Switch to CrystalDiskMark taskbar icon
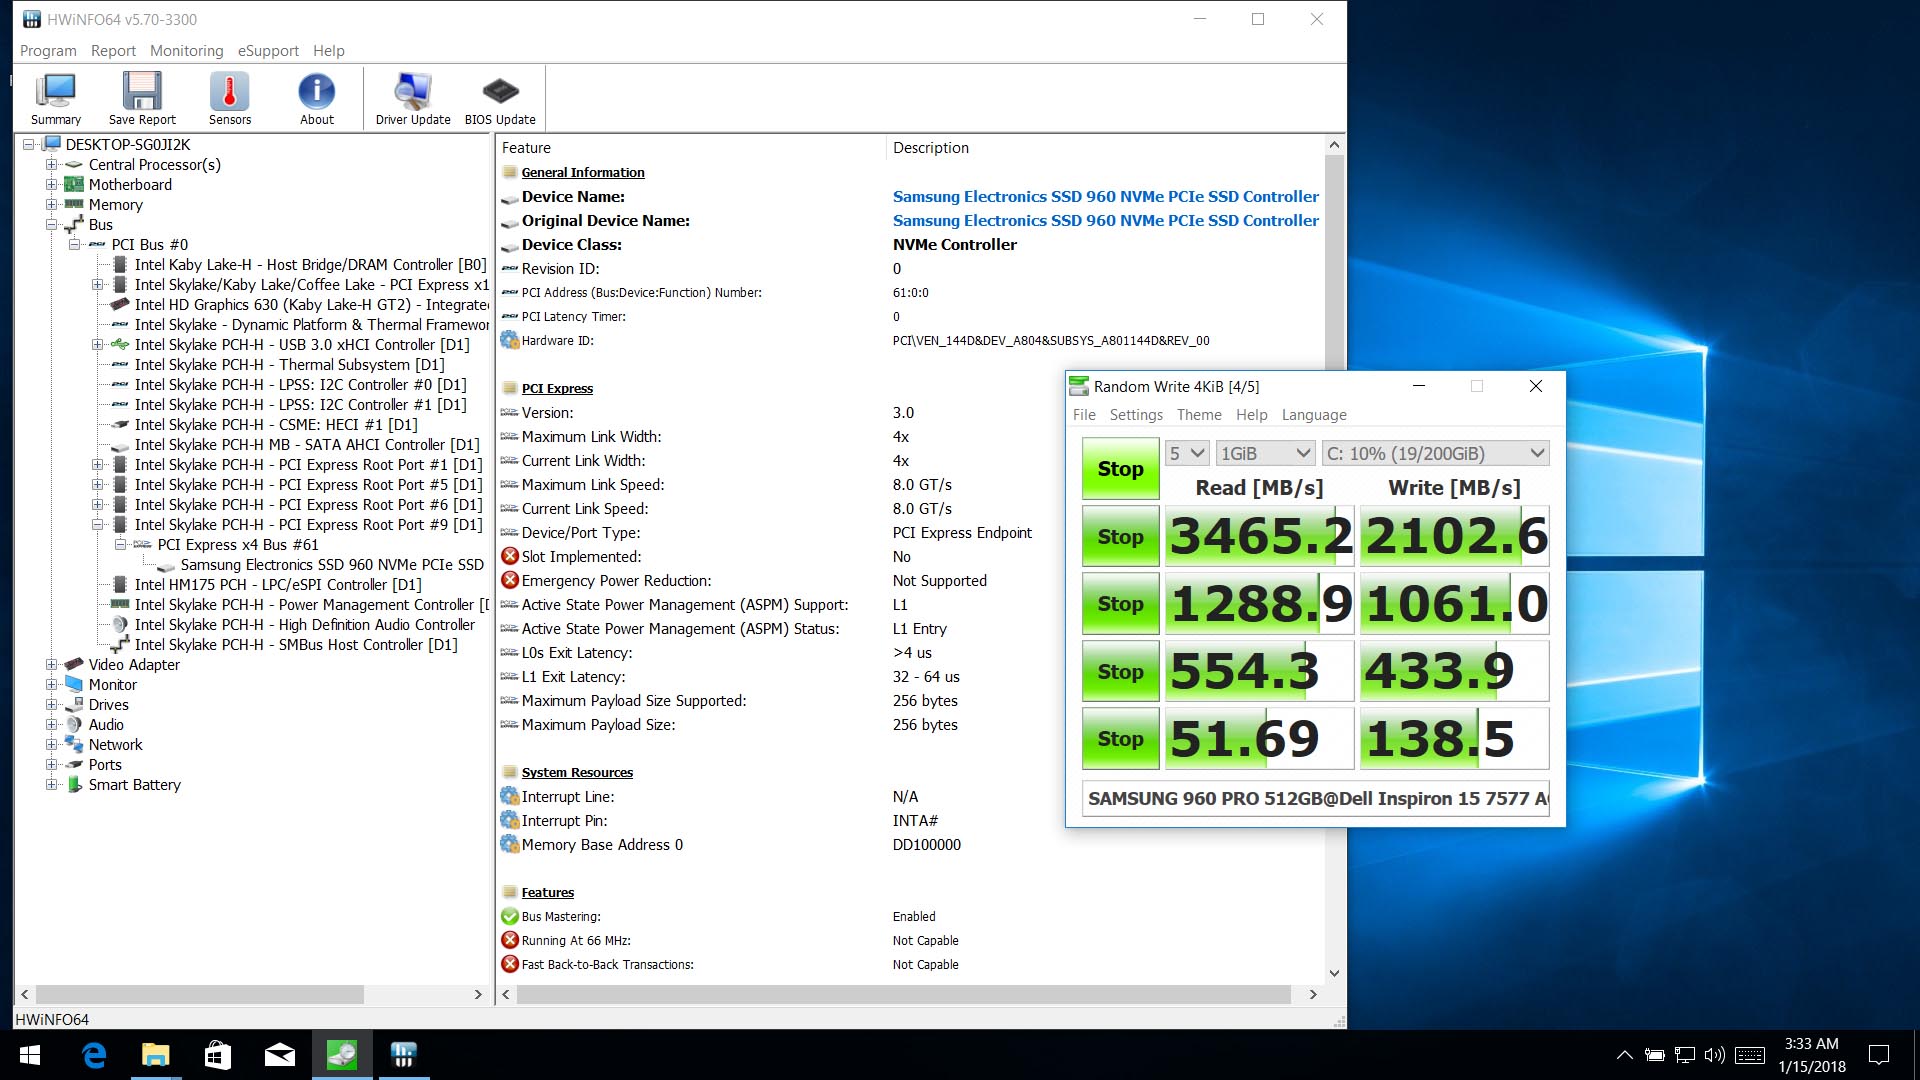Viewport: 1920px width, 1080px height. click(x=342, y=1055)
